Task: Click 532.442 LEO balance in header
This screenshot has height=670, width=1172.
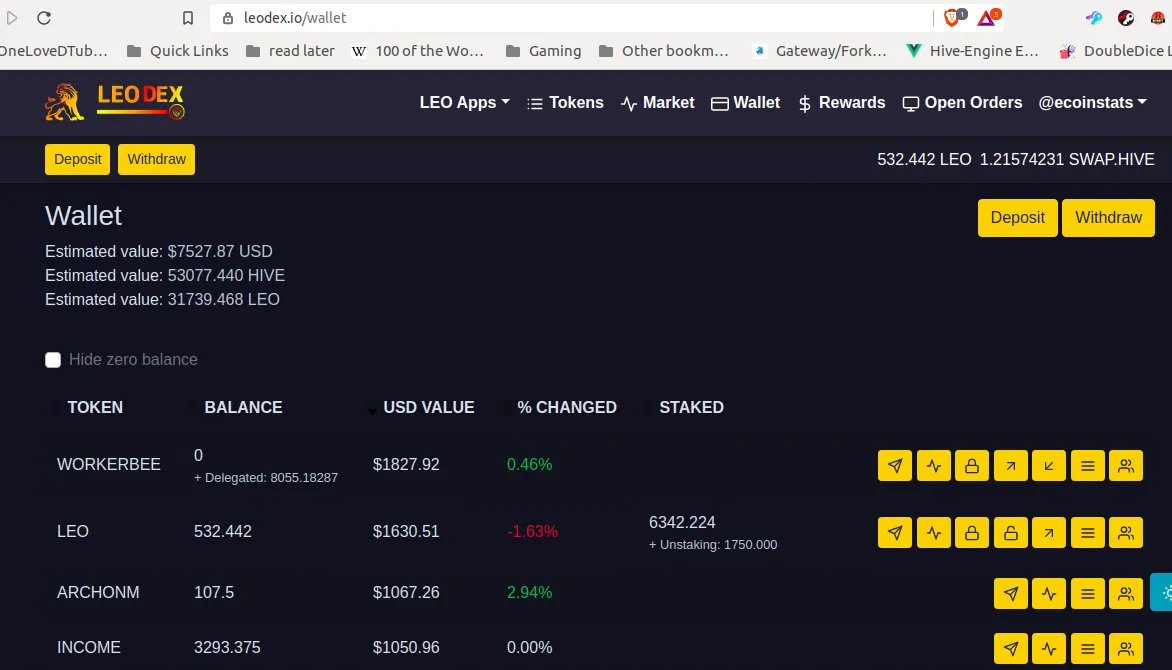Action: coord(925,159)
